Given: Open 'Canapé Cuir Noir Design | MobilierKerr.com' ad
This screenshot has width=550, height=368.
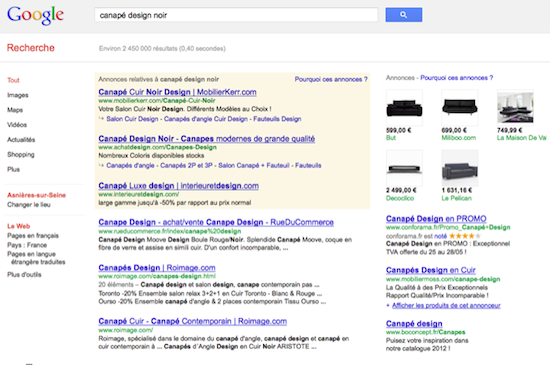Looking at the screenshot, I should coord(177,92).
